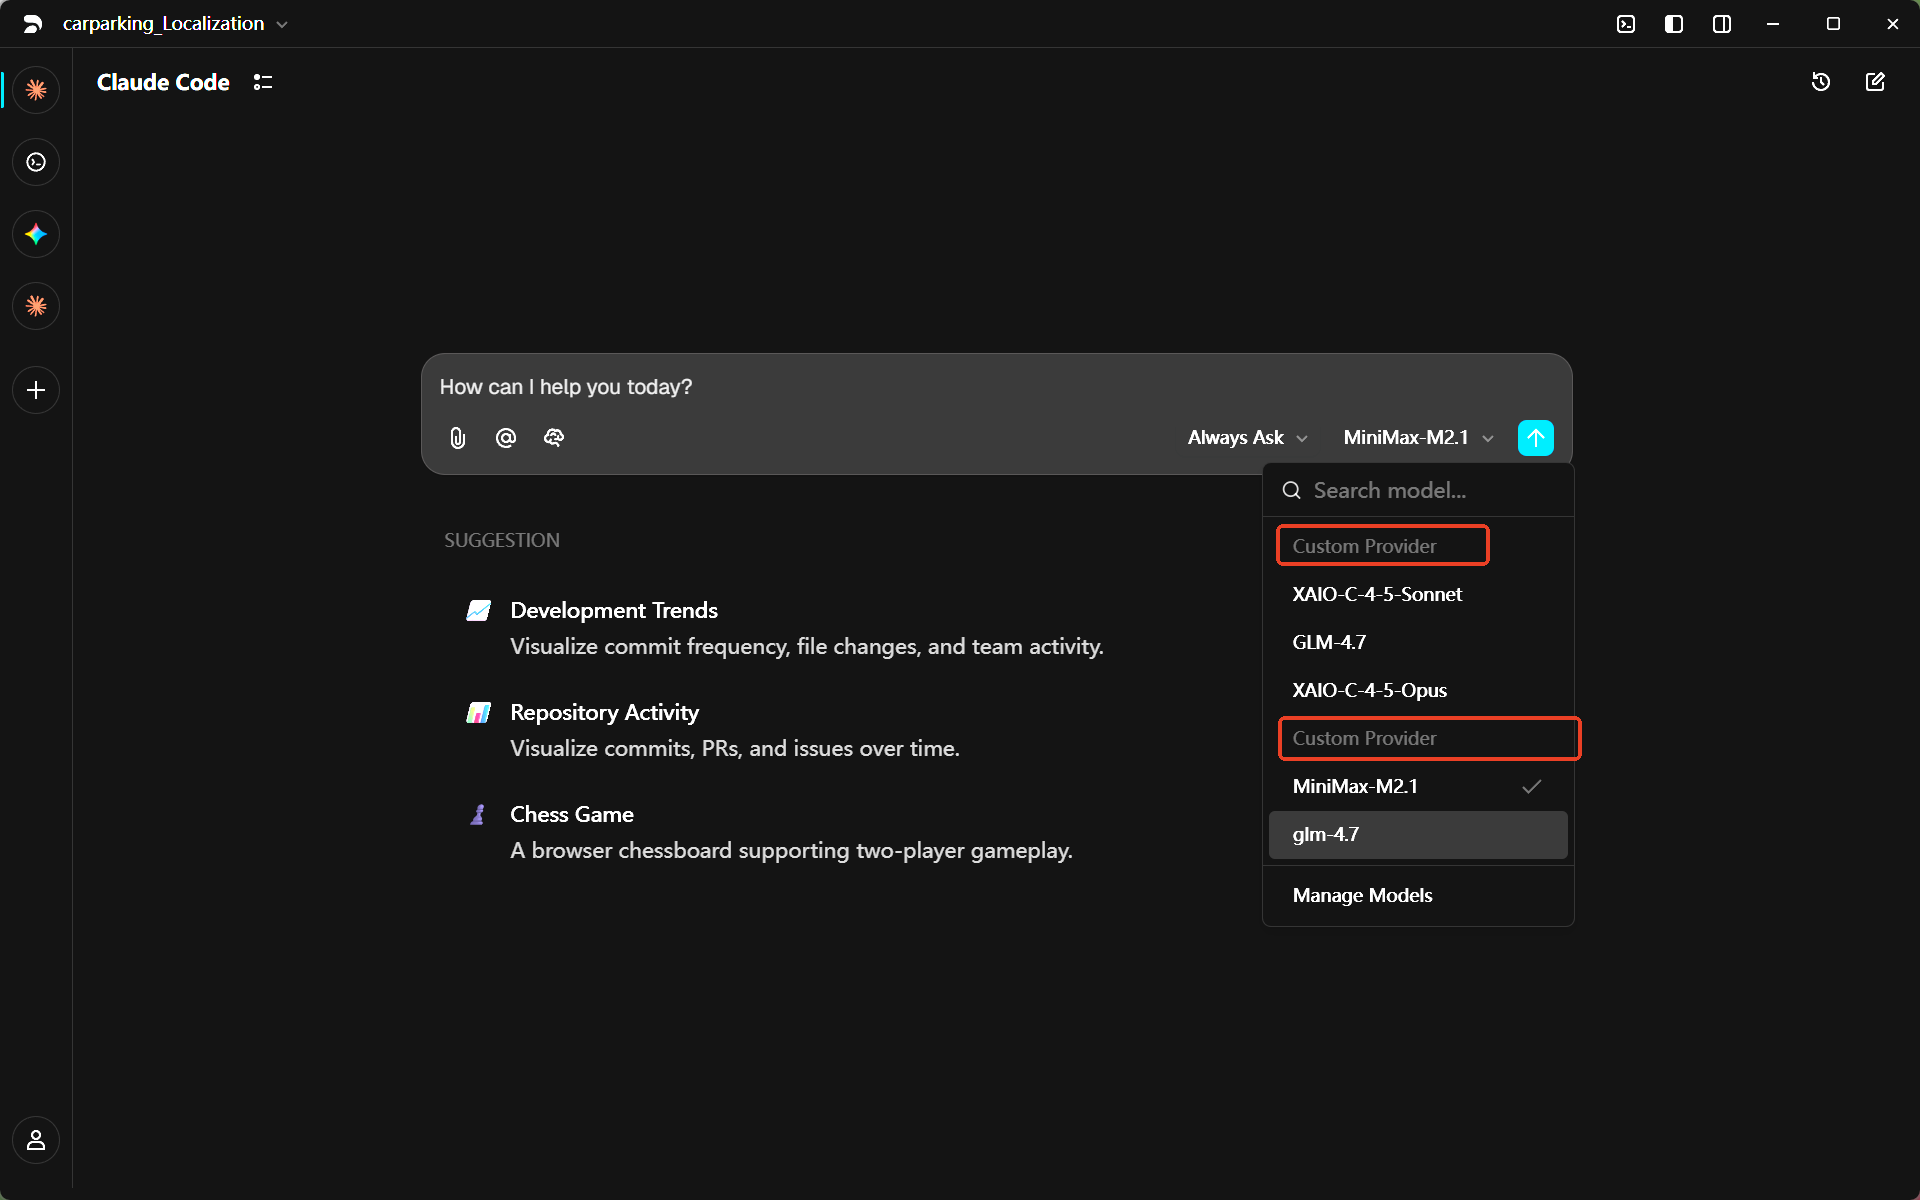1920x1200 pixels.
Task: Click the Development Trends chart icon
Action: [x=479, y=610]
